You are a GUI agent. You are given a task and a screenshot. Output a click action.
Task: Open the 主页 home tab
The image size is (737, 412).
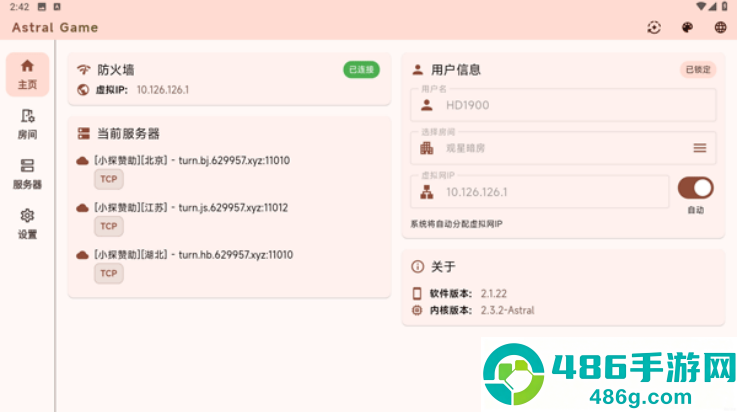27,74
